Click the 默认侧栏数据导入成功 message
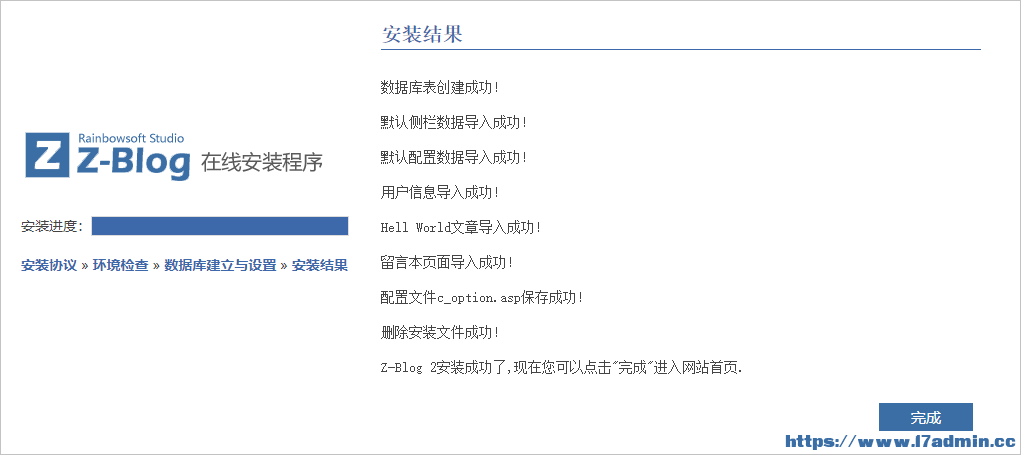 [x=453, y=122]
